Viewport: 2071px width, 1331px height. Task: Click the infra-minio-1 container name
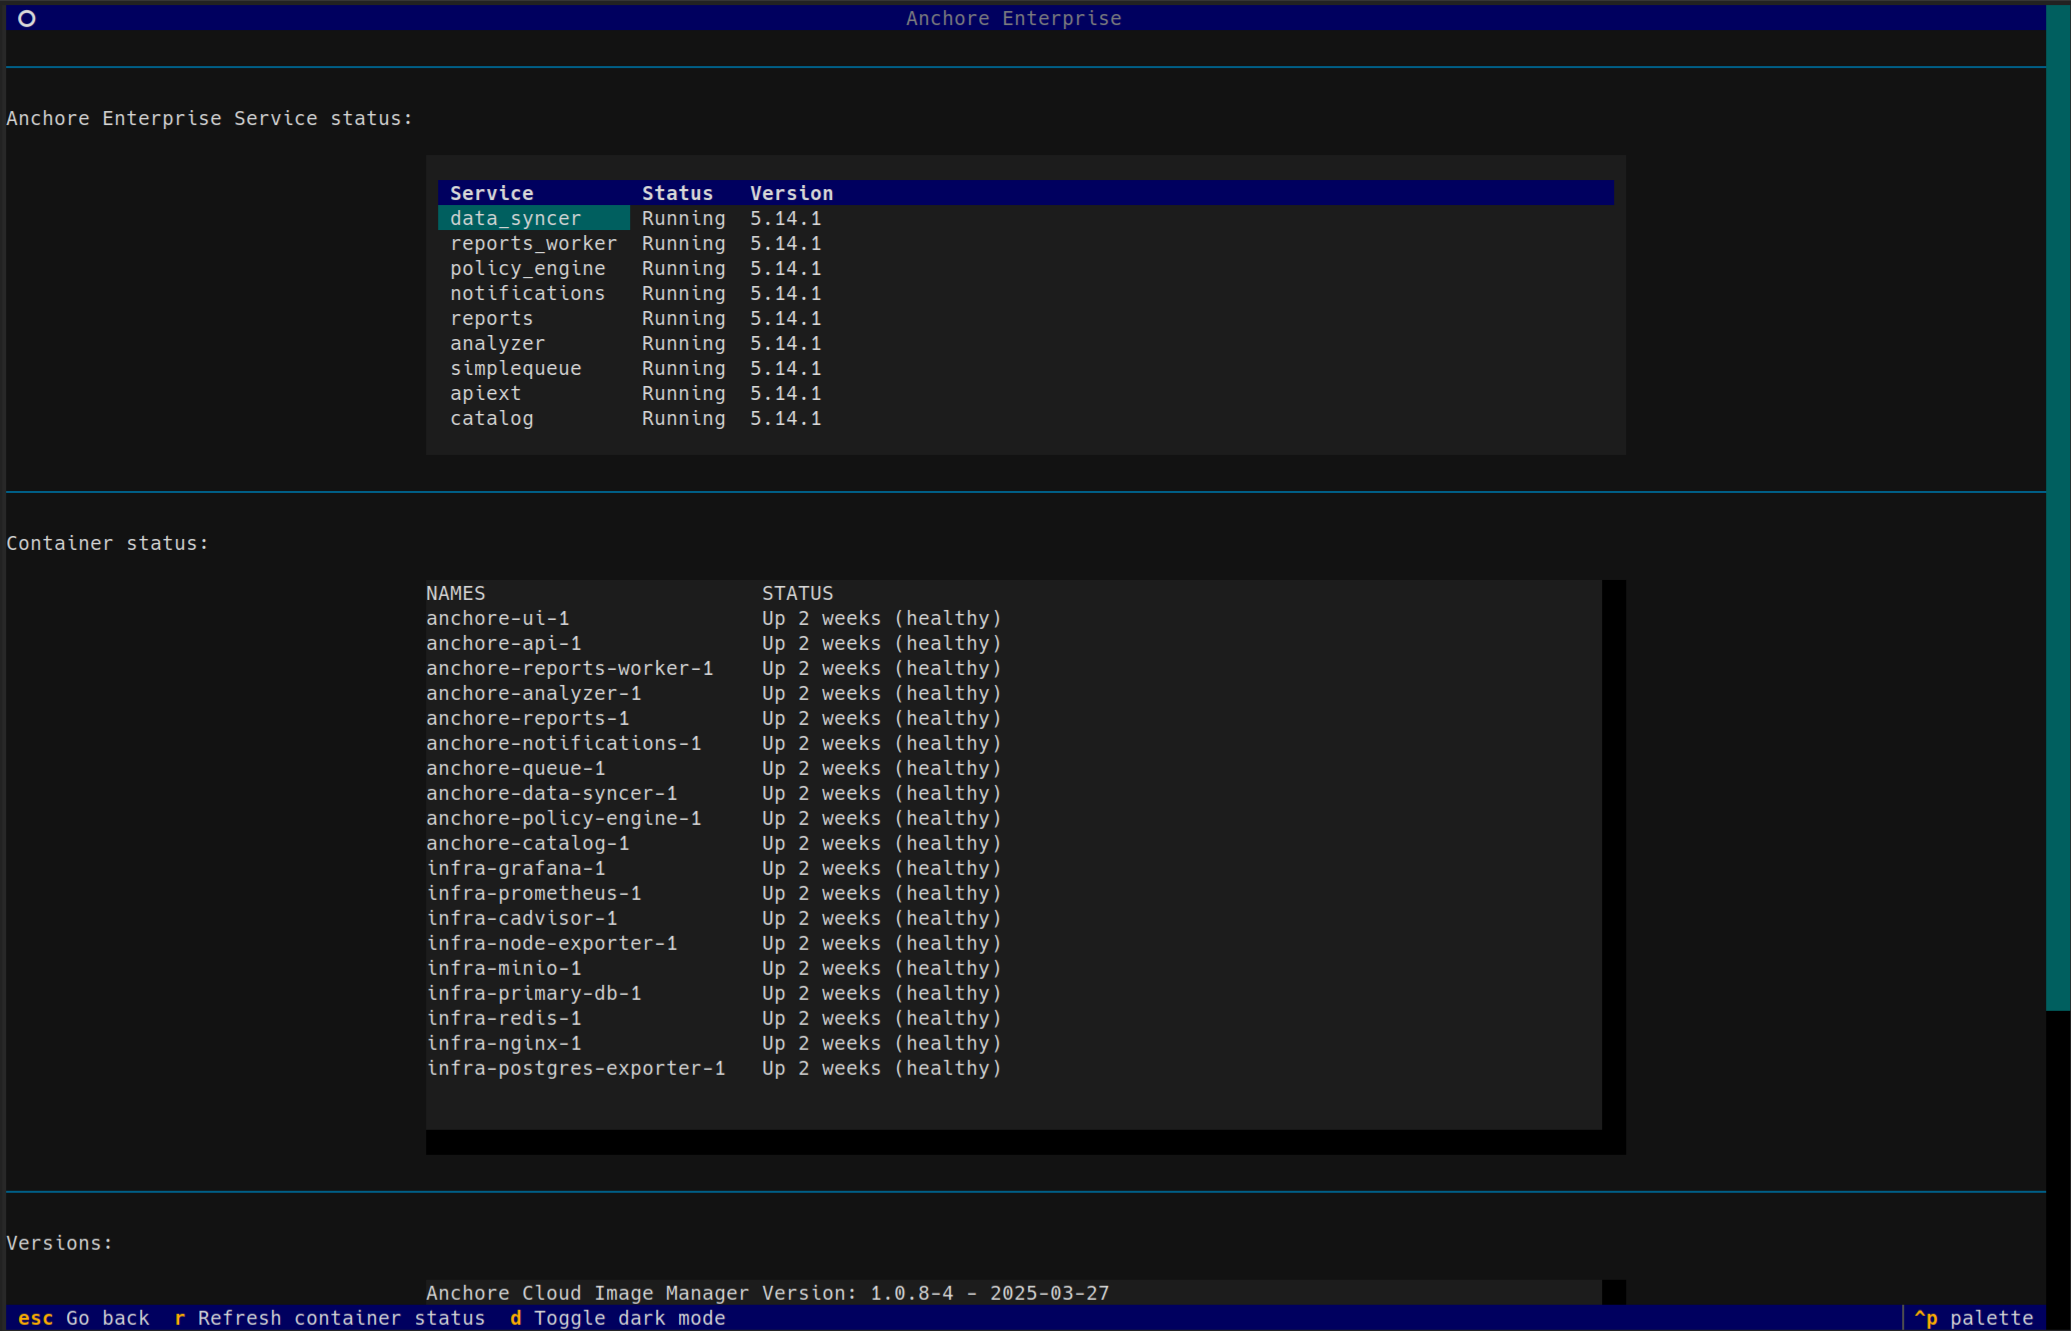pyautogui.click(x=503, y=968)
